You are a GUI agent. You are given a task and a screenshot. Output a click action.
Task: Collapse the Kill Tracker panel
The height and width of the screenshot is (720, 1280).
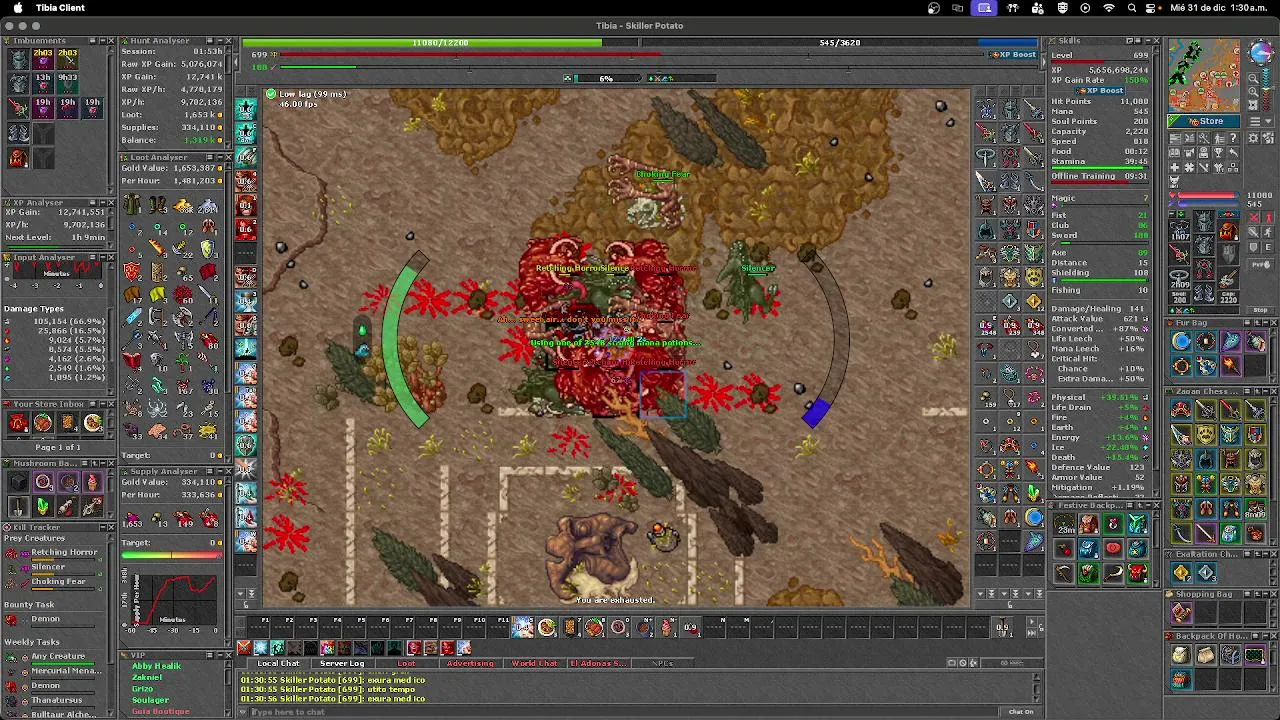102,527
